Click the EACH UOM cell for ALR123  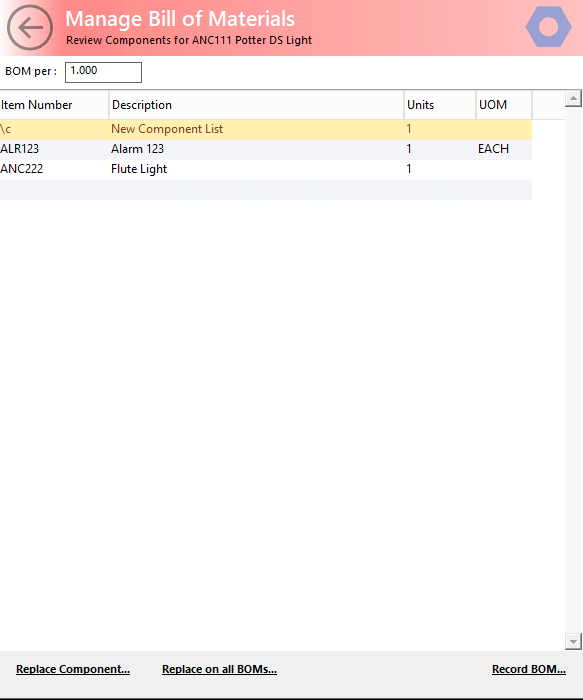point(493,149)
